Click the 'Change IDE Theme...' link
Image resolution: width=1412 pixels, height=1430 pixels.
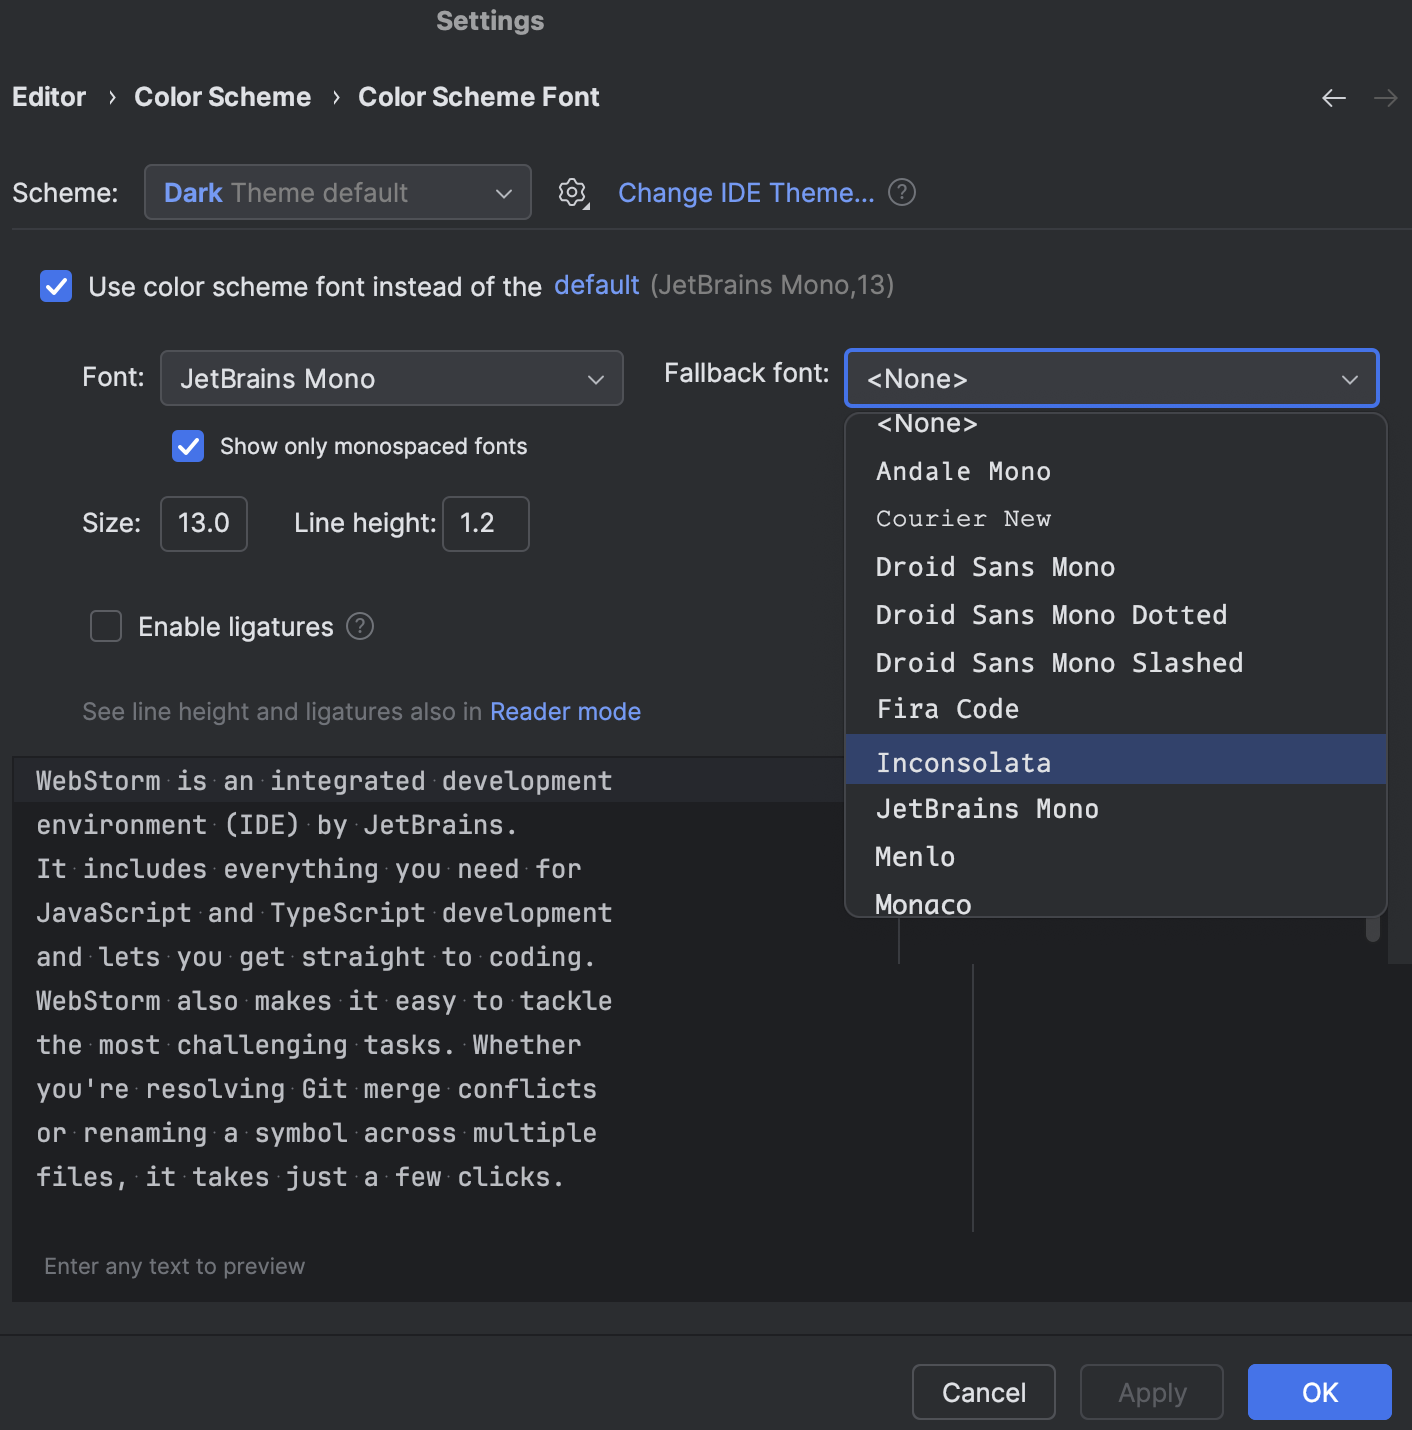click(x=746, y=192)
